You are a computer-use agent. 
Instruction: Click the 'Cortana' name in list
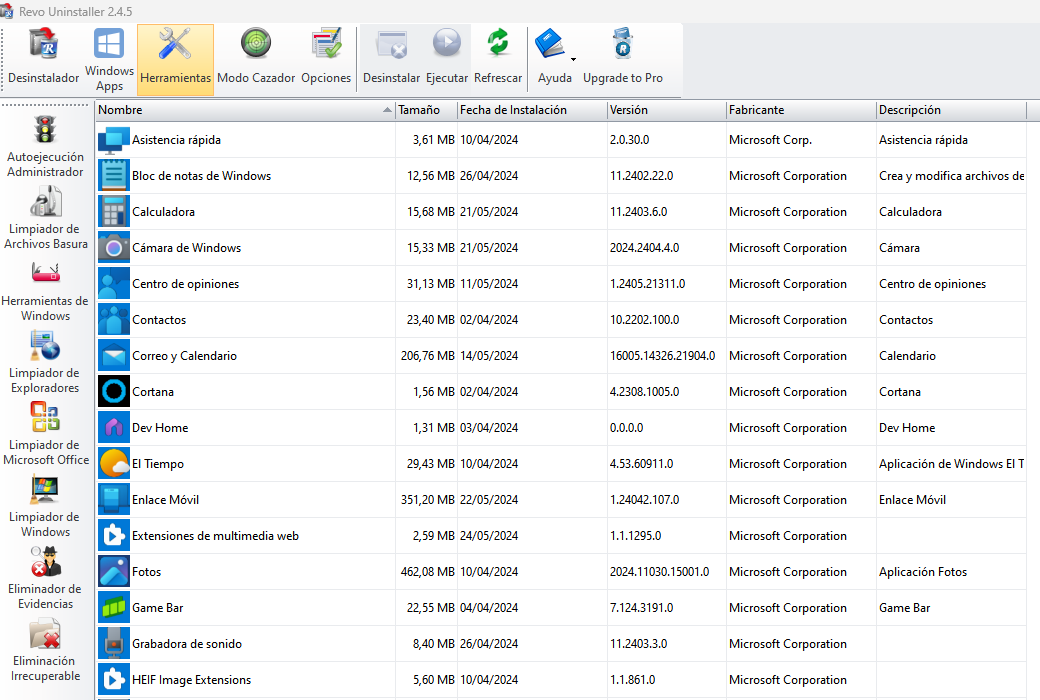(x=153, y=391)
